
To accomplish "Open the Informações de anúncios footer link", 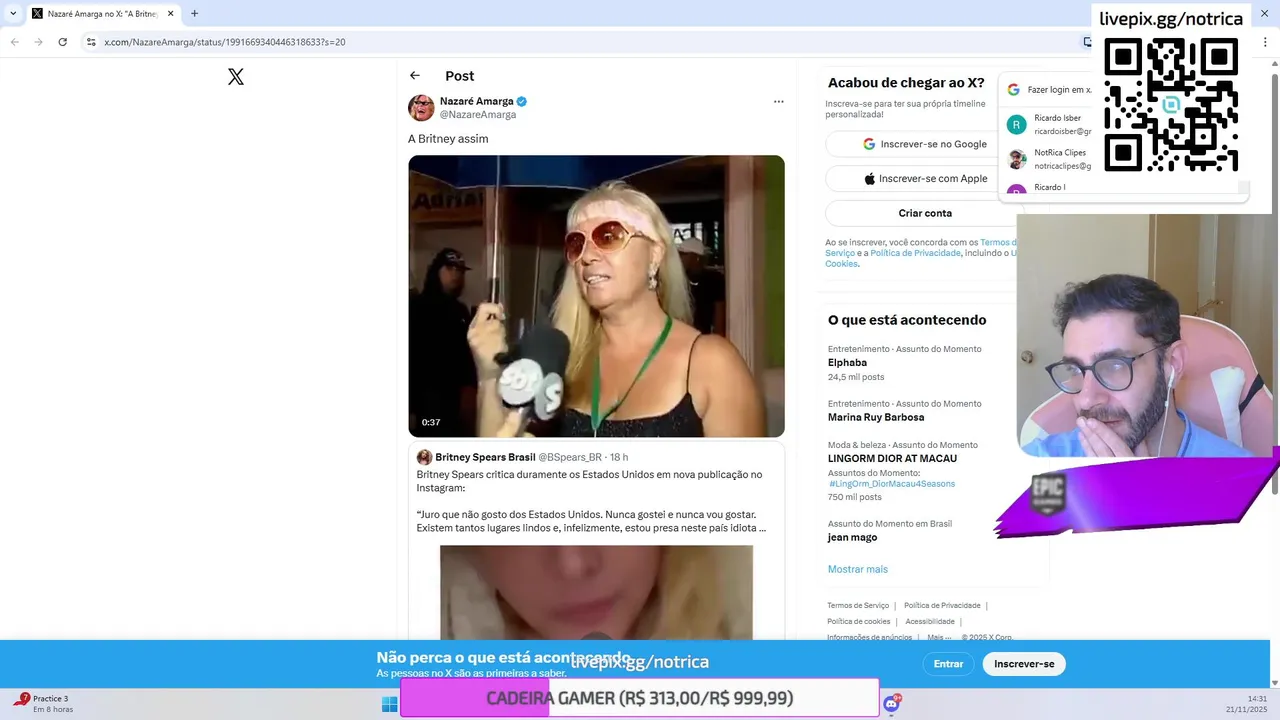I will pyautogui.click(x=869, y=637).
